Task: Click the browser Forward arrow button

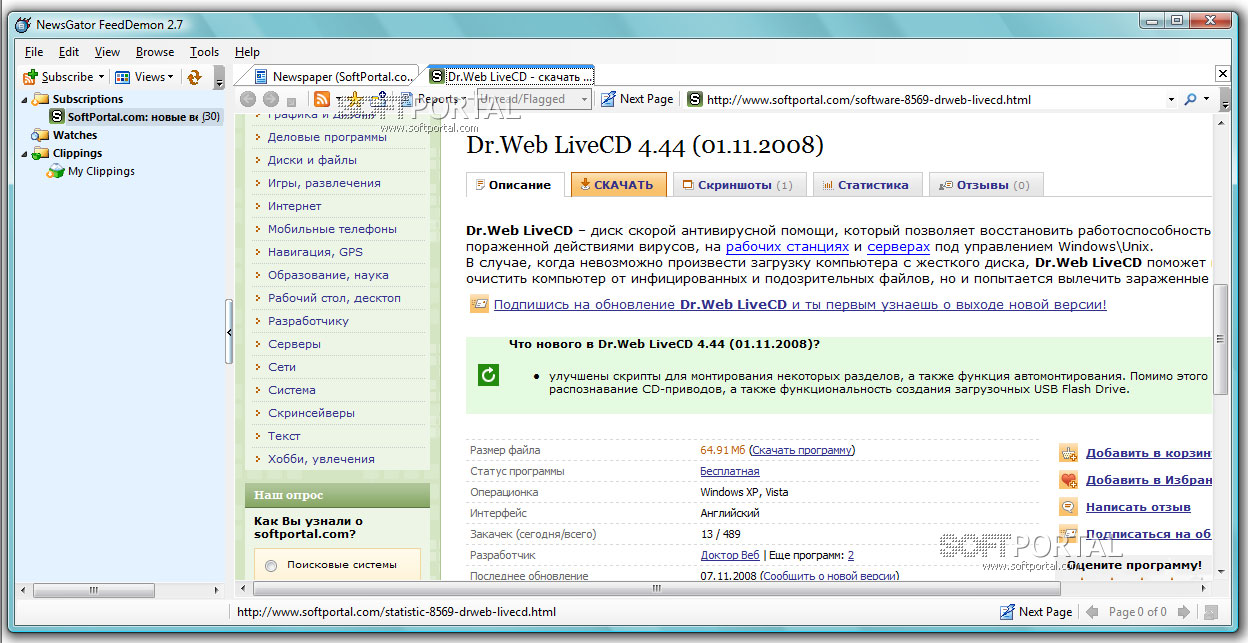Action: coord(270,99)
